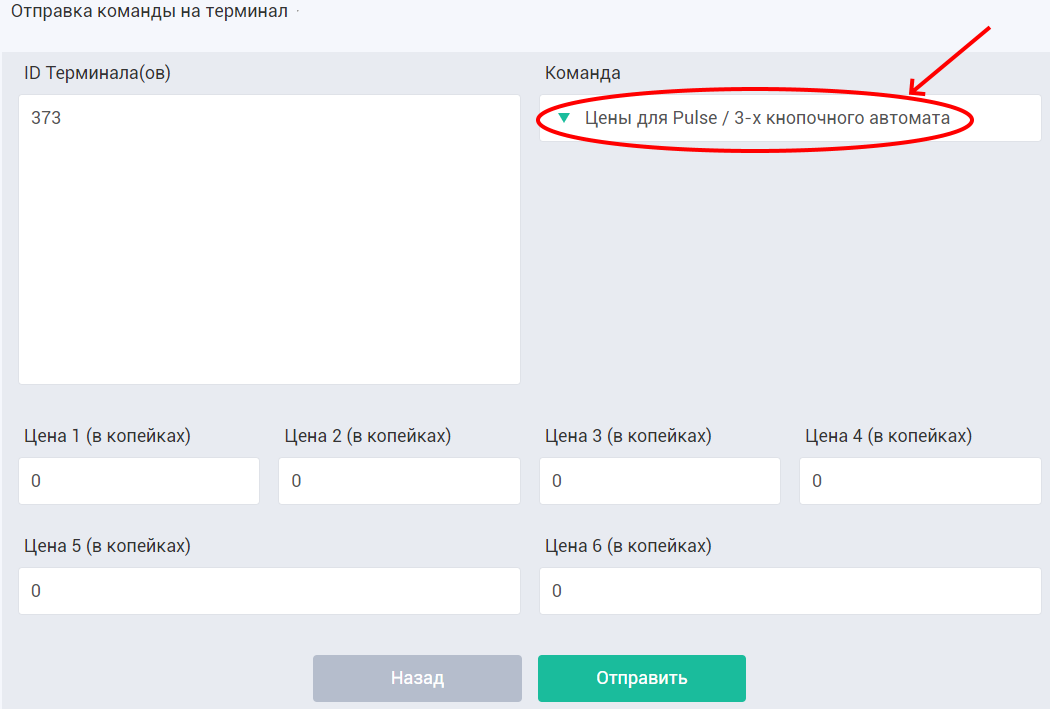Focus the ID Терминала(ов) text area
This screenshot has width=1050, height=709.
coord(269,239)
